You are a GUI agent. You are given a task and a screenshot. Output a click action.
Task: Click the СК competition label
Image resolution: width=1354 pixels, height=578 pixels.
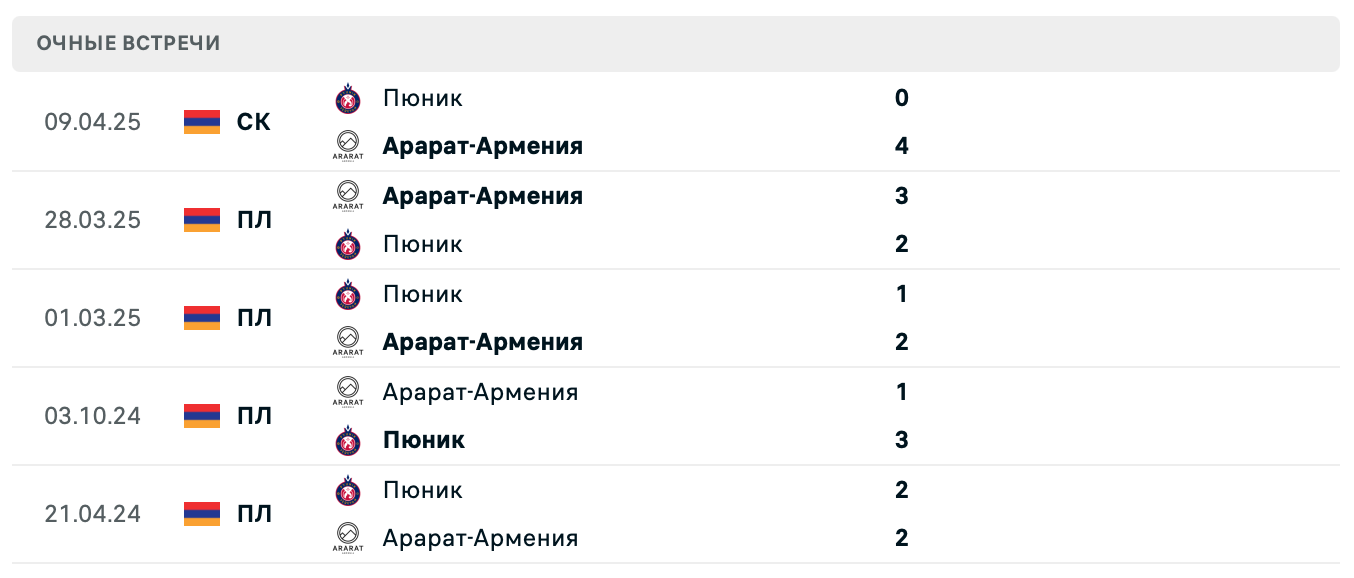click(x=253, y=121)
